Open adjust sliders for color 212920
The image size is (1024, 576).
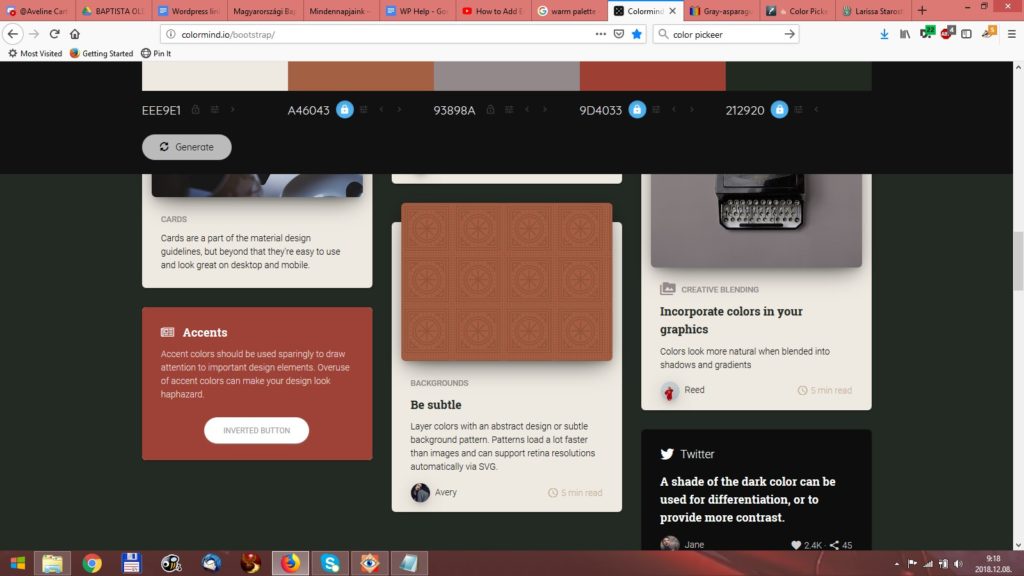[798, 110]
